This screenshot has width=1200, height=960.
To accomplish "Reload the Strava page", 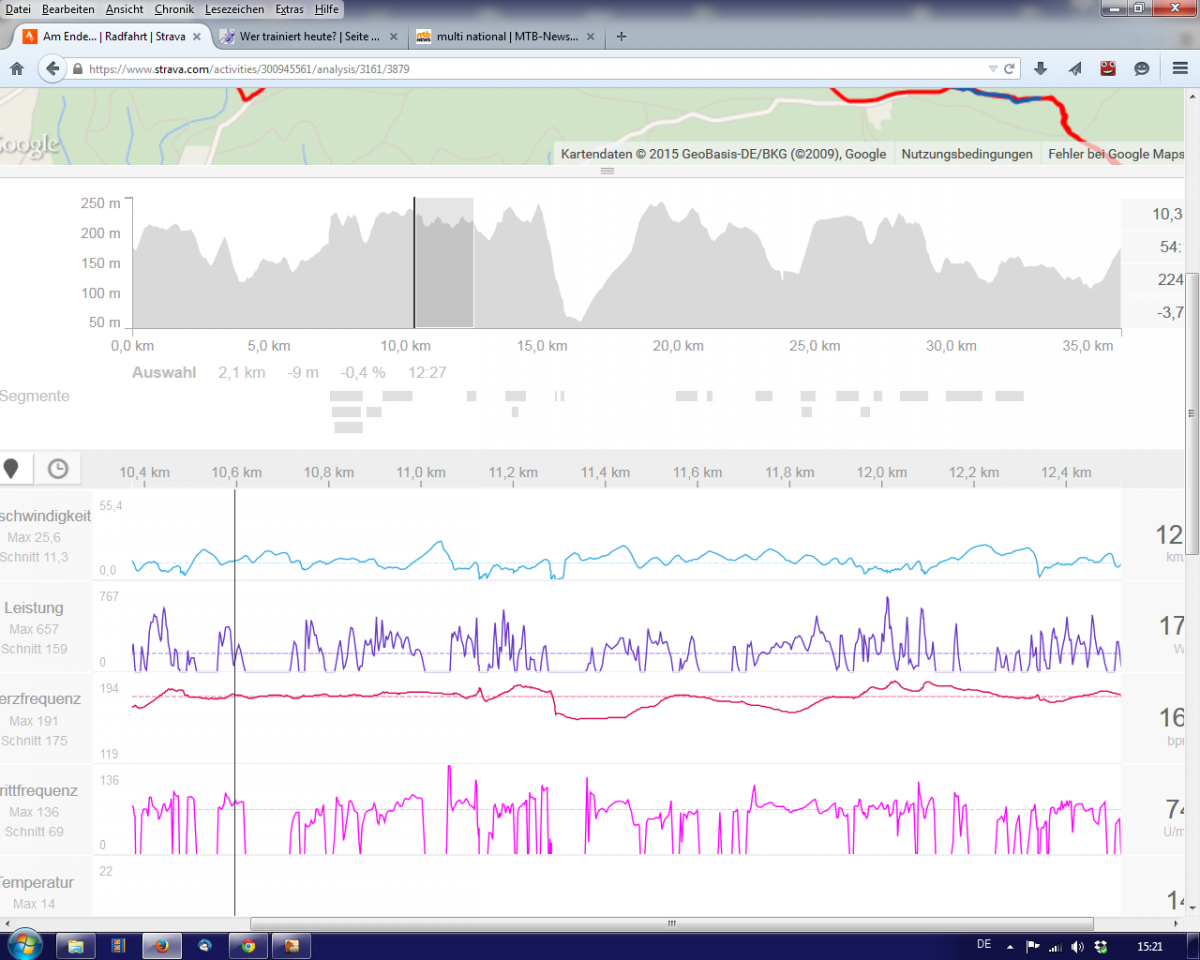I will (1010, 69).
